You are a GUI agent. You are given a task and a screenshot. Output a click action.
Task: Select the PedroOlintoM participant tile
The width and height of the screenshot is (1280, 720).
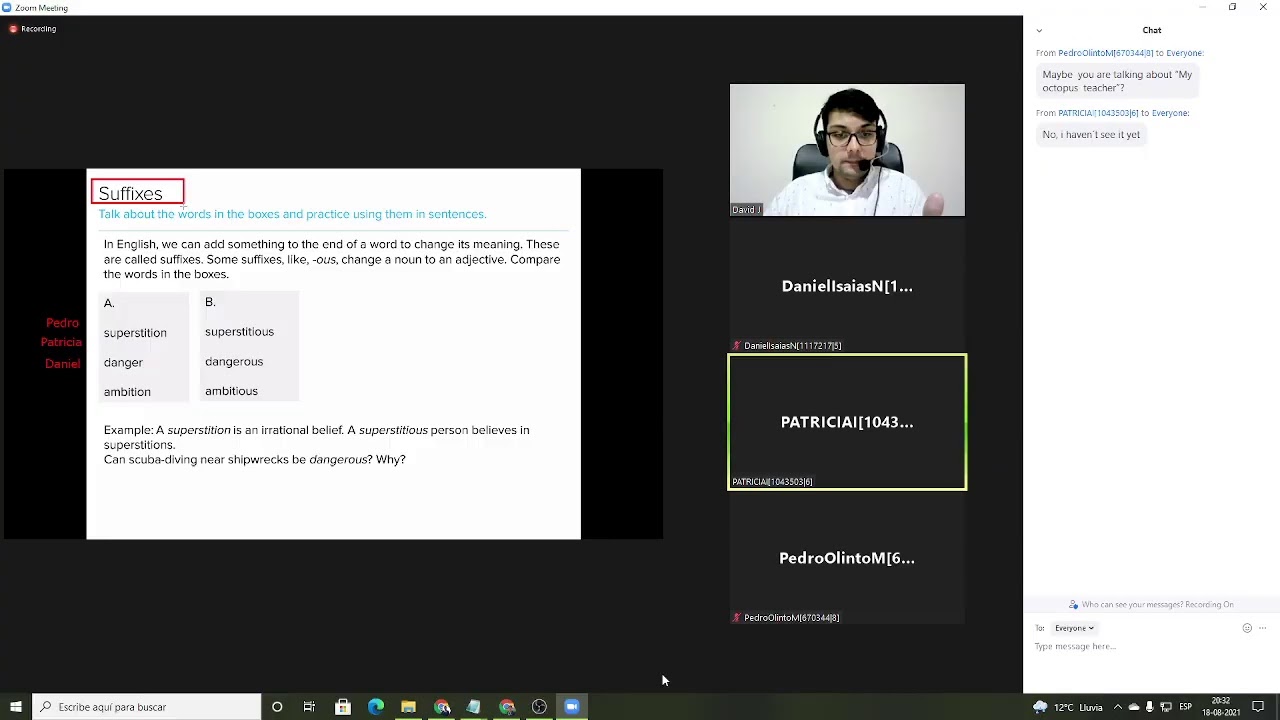tap(847, 558)
